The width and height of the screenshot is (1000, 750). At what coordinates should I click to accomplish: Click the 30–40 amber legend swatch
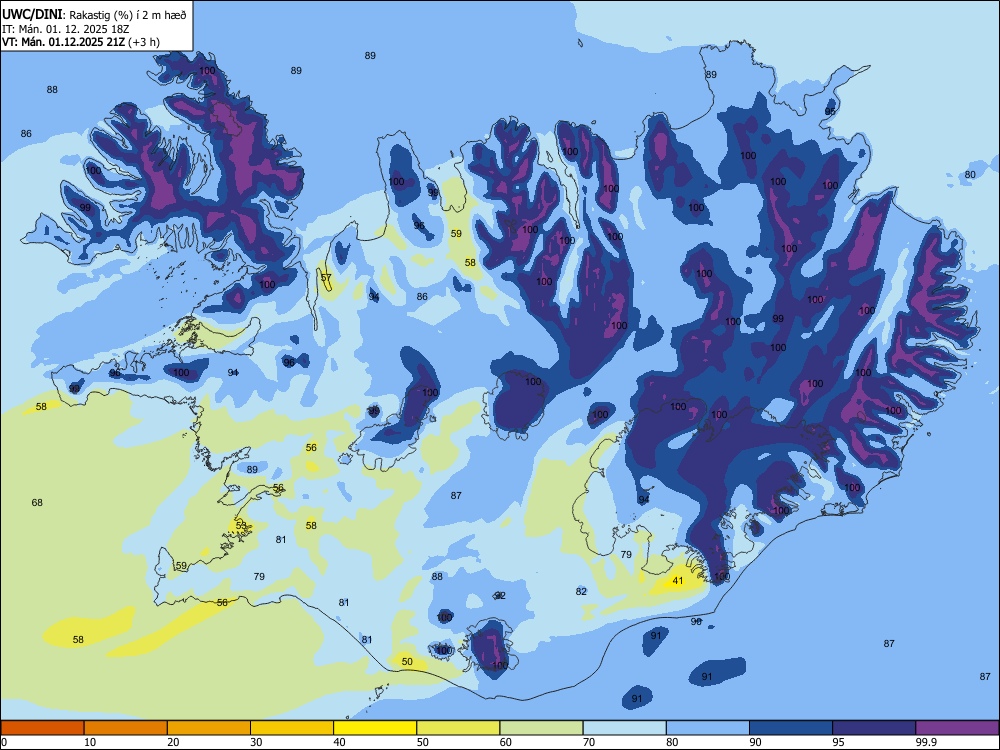pyautogui.click(x=292, y=728)
